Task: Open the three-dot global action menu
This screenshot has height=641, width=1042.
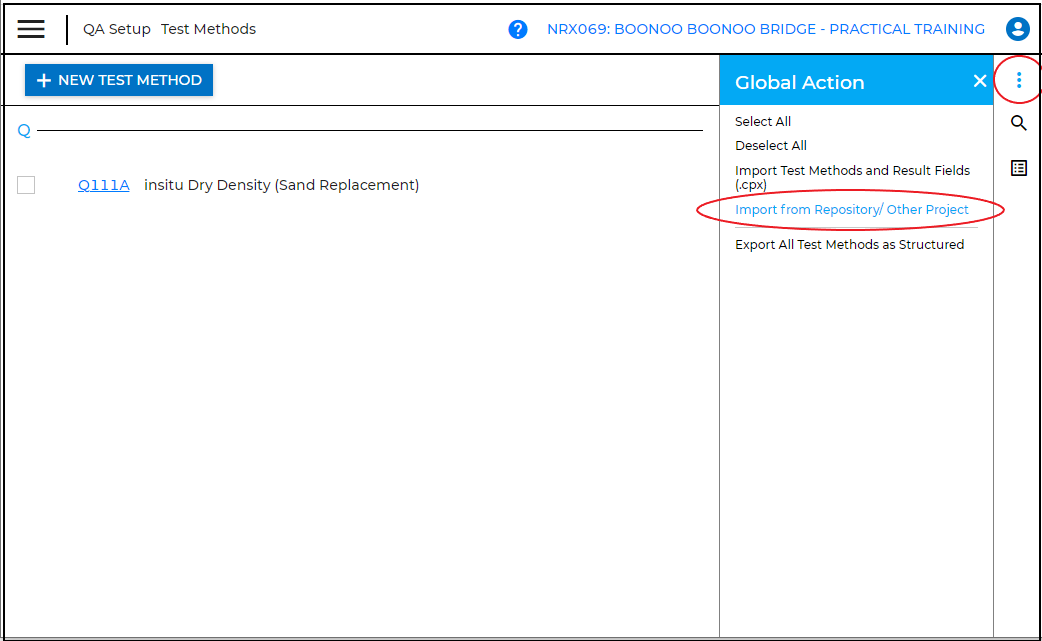Action: [x=1019, y=80]
